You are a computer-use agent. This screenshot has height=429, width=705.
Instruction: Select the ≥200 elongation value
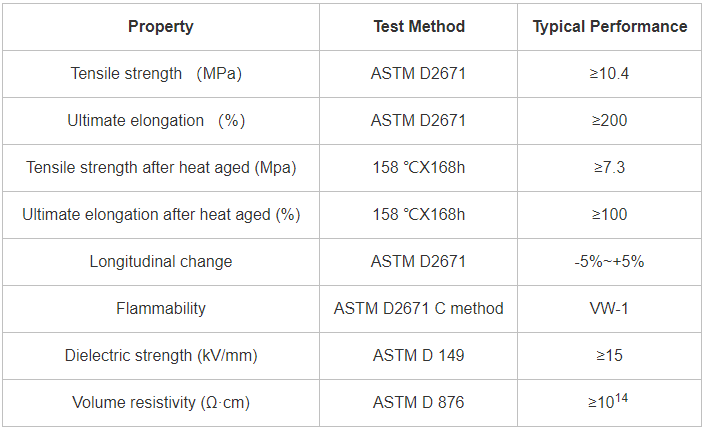[x=609, y=121]
